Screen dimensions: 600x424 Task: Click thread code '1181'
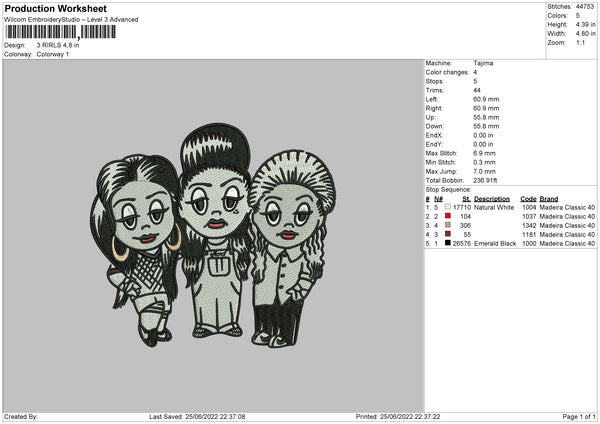click(x=529, y=235)
